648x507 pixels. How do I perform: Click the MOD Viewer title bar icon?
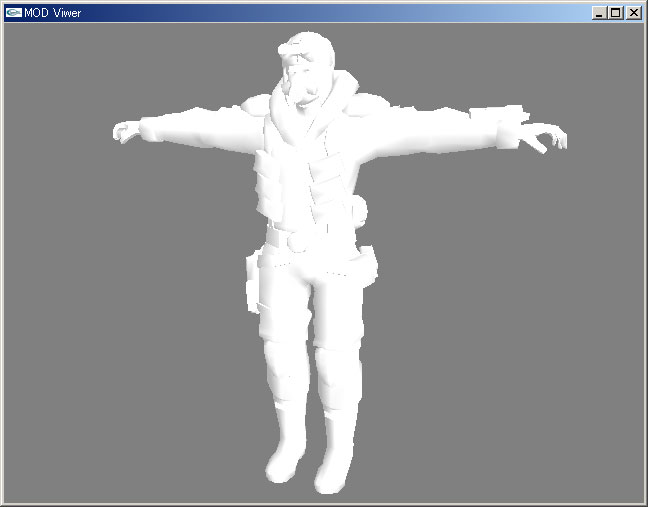tap(13, 13)
